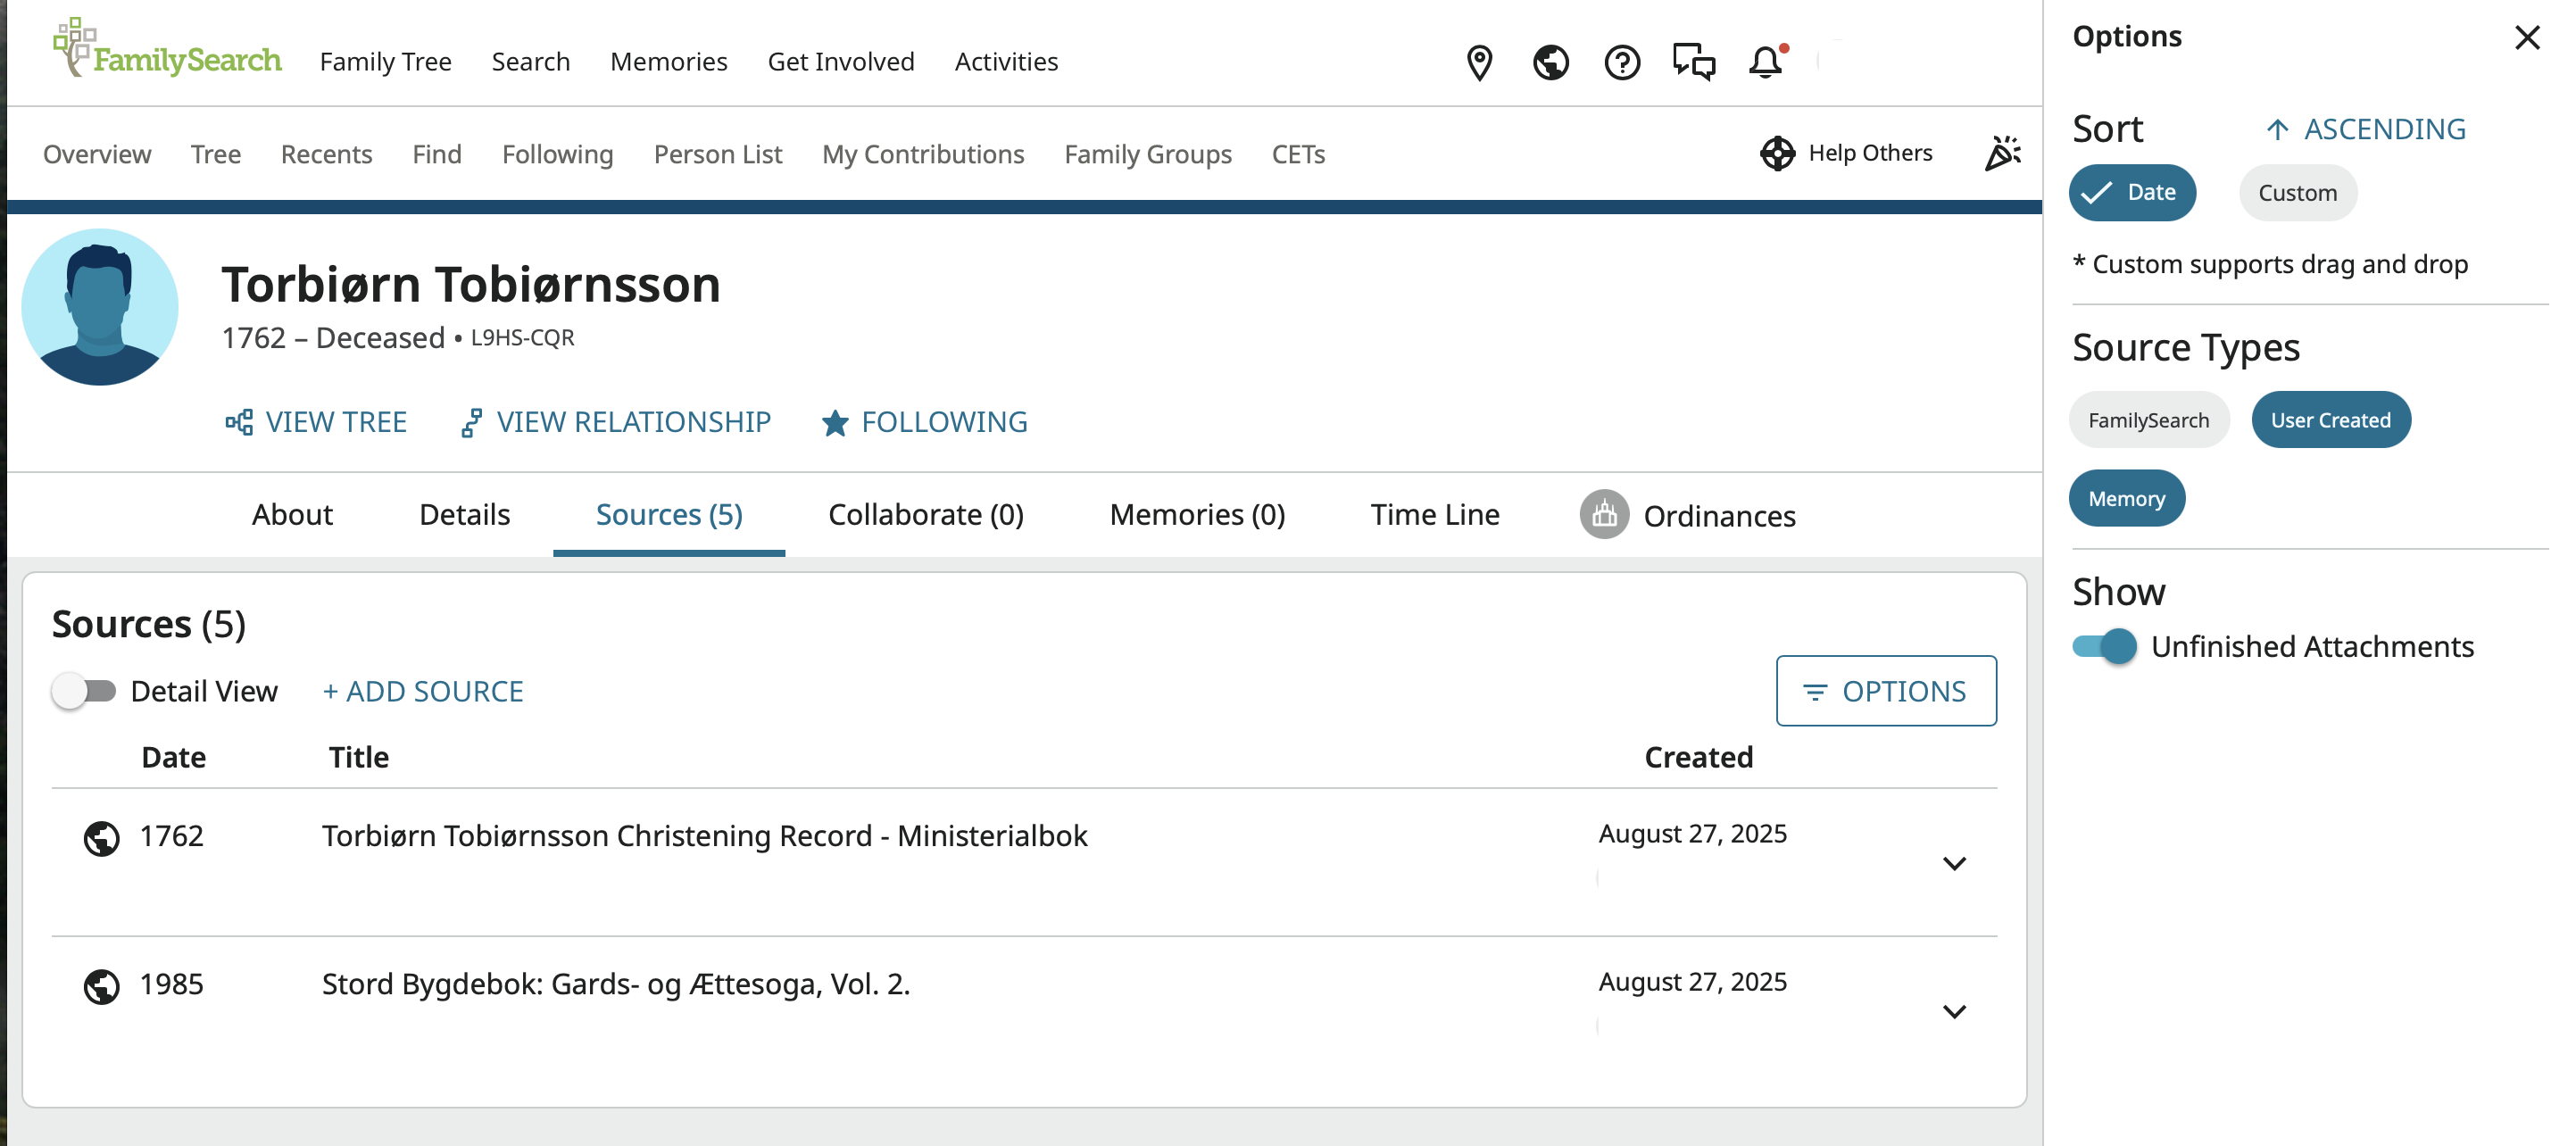Image resolution: width=2576 pixels, height=1146 pixels.
Task: Deselect the Memory source type chip
Action: point(2126,498)
